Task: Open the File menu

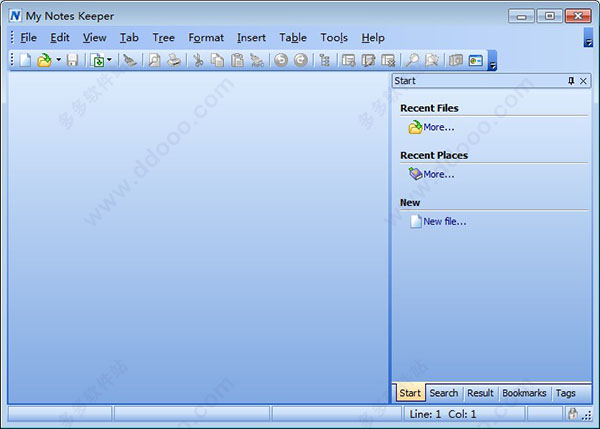Action: [x=28, y=38]
